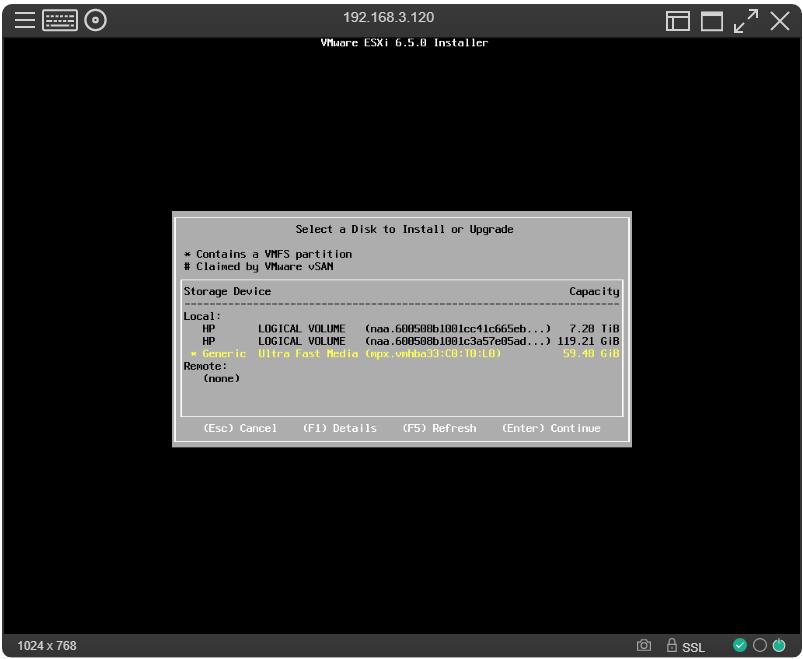Screen dimensions: 803x659
Task: Select the Generic Ultra Fast Media disk
Action: [x=401, y=354]
